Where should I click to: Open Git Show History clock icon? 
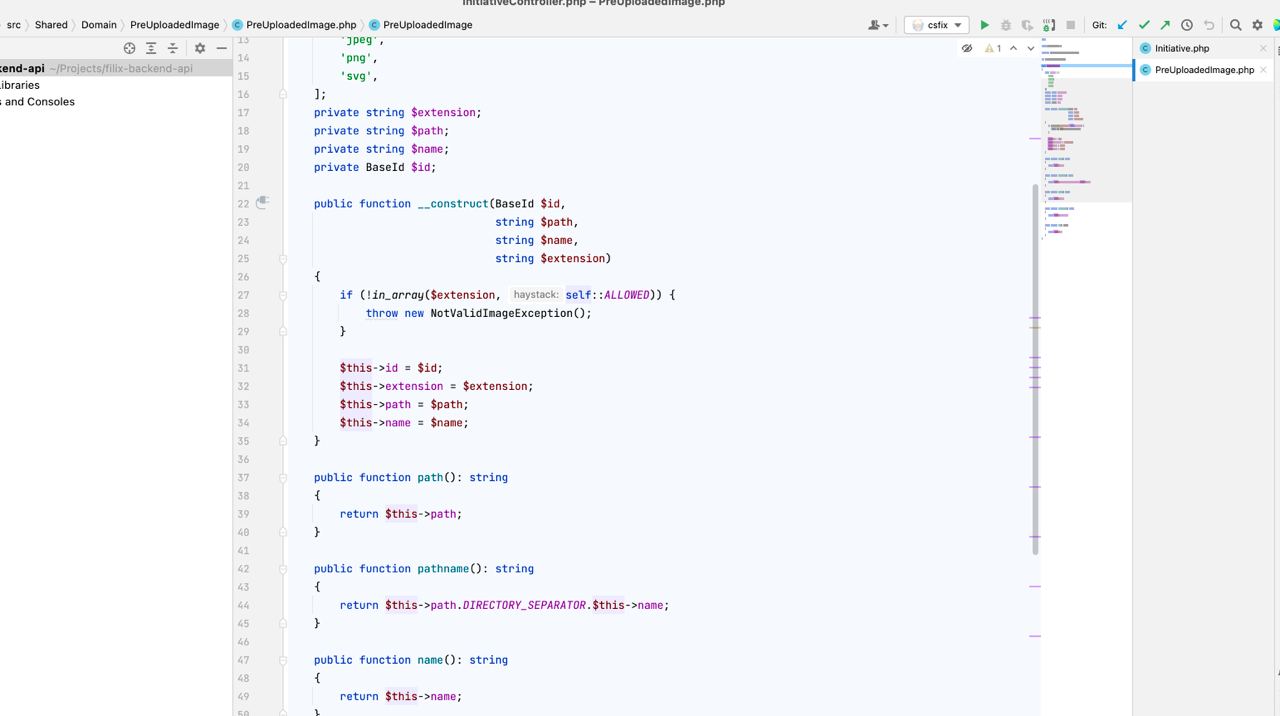click(1187, 25)
